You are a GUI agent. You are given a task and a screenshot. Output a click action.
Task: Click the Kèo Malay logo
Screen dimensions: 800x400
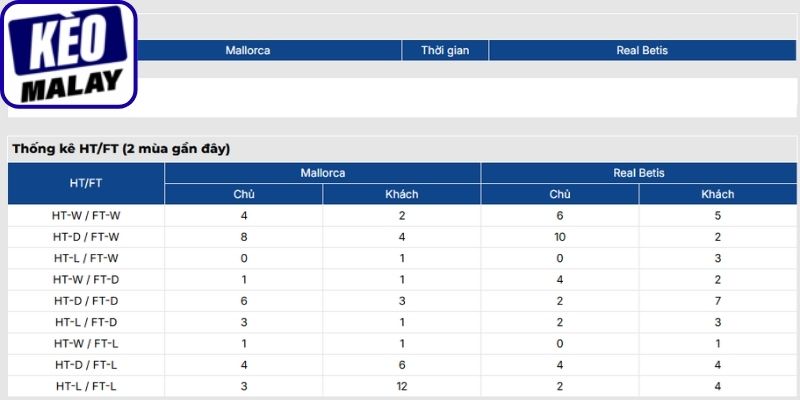click(69, 55)
